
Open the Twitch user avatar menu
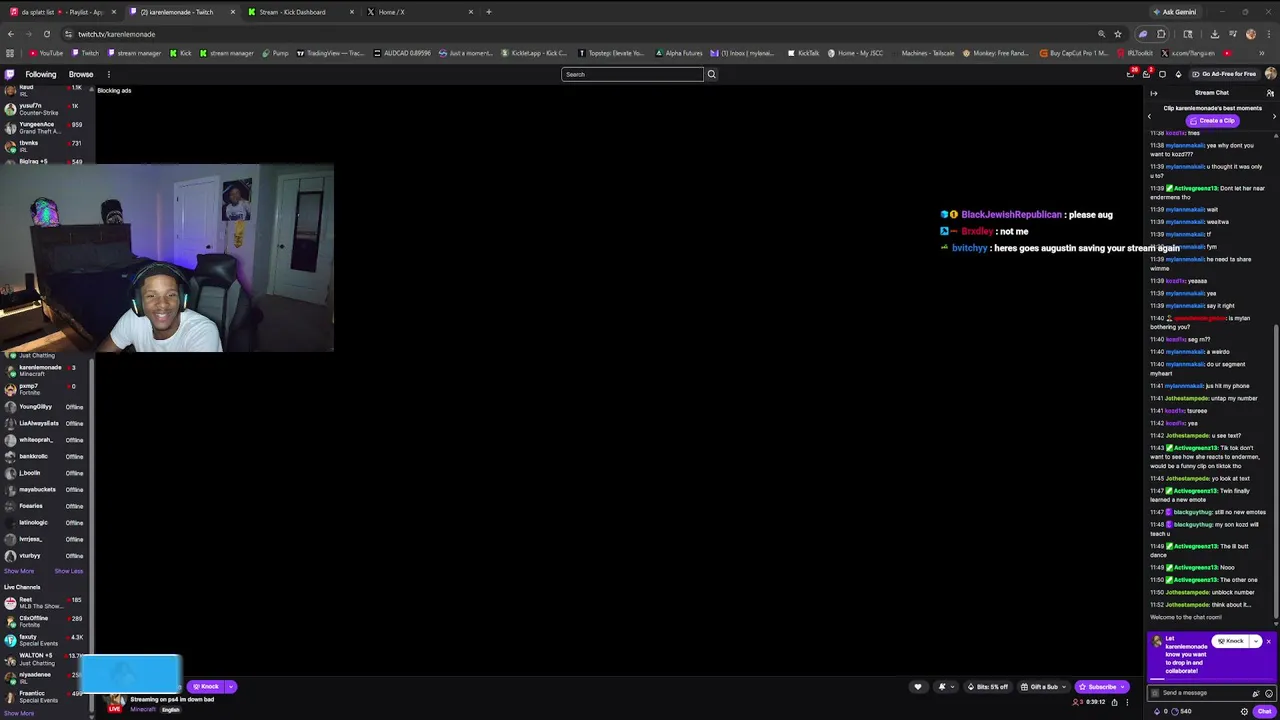pos(1270,74)
